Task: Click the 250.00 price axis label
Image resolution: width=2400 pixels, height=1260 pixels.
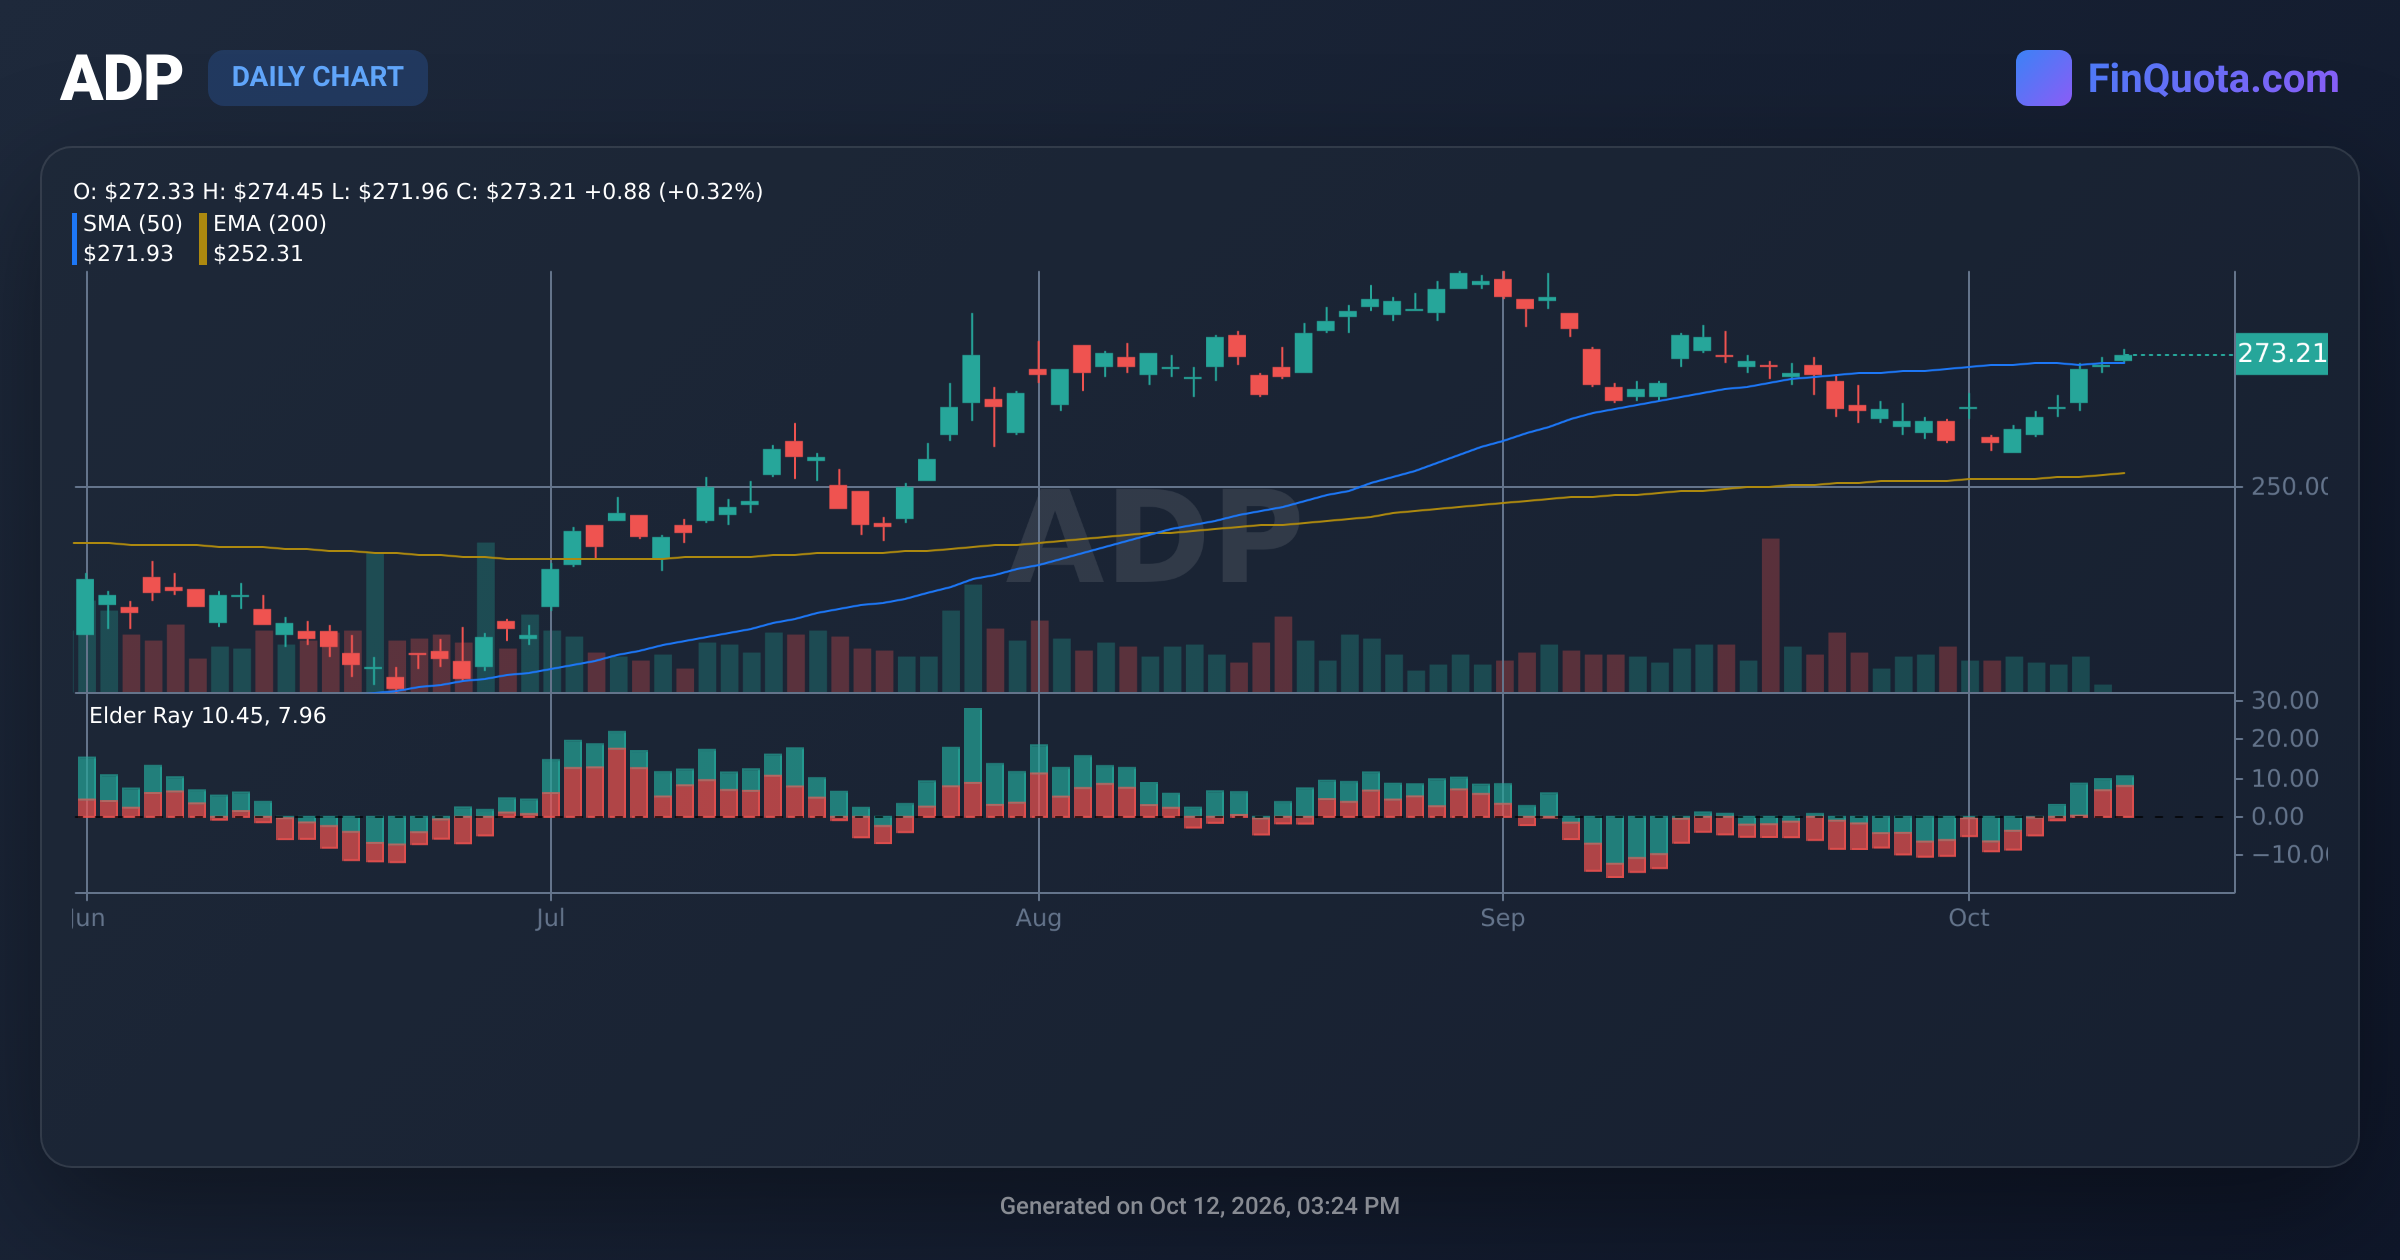Action: [x=2288, y=487]
